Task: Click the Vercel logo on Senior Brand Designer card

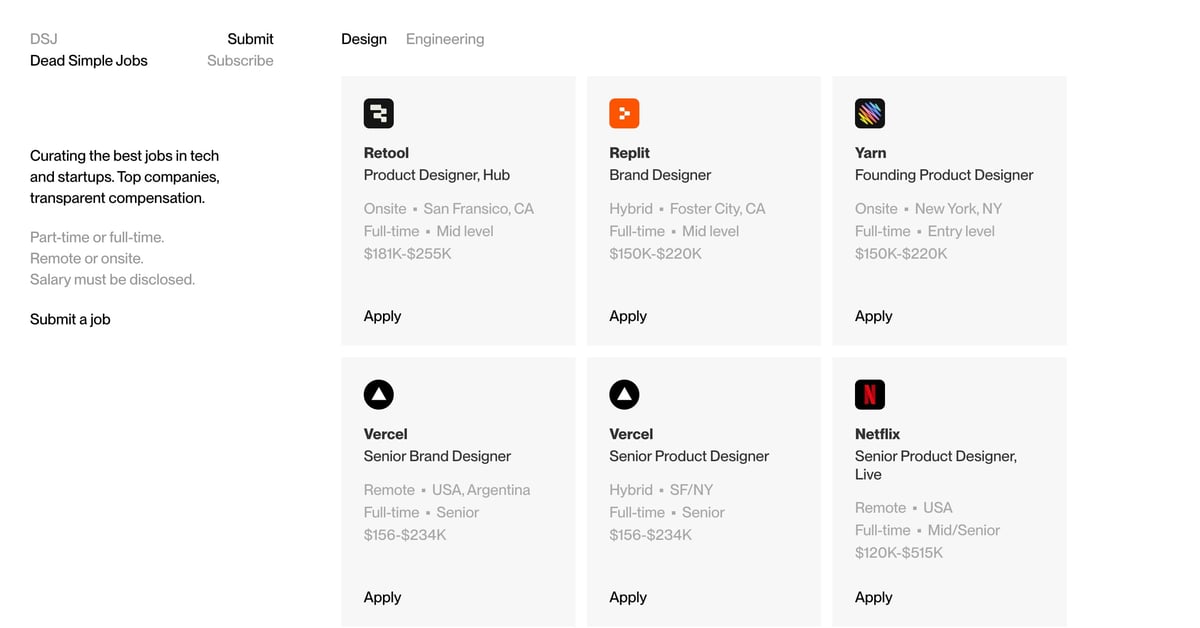Action: (379, 394)
